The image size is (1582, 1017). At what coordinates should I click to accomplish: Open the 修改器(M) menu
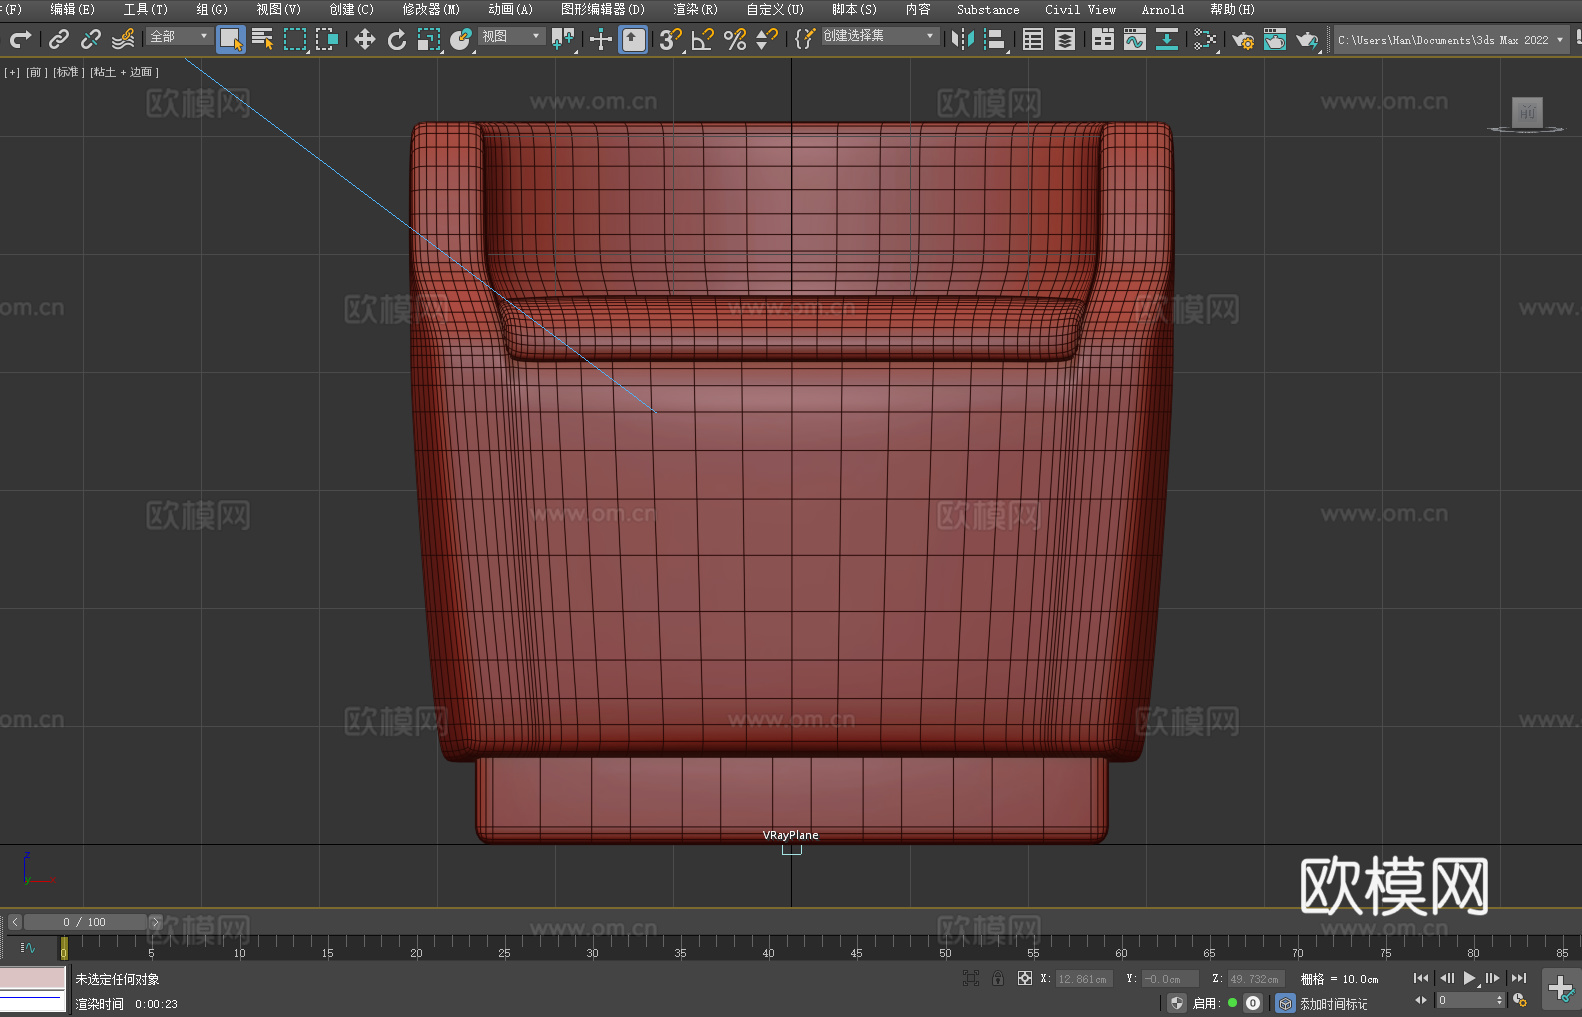431,10
